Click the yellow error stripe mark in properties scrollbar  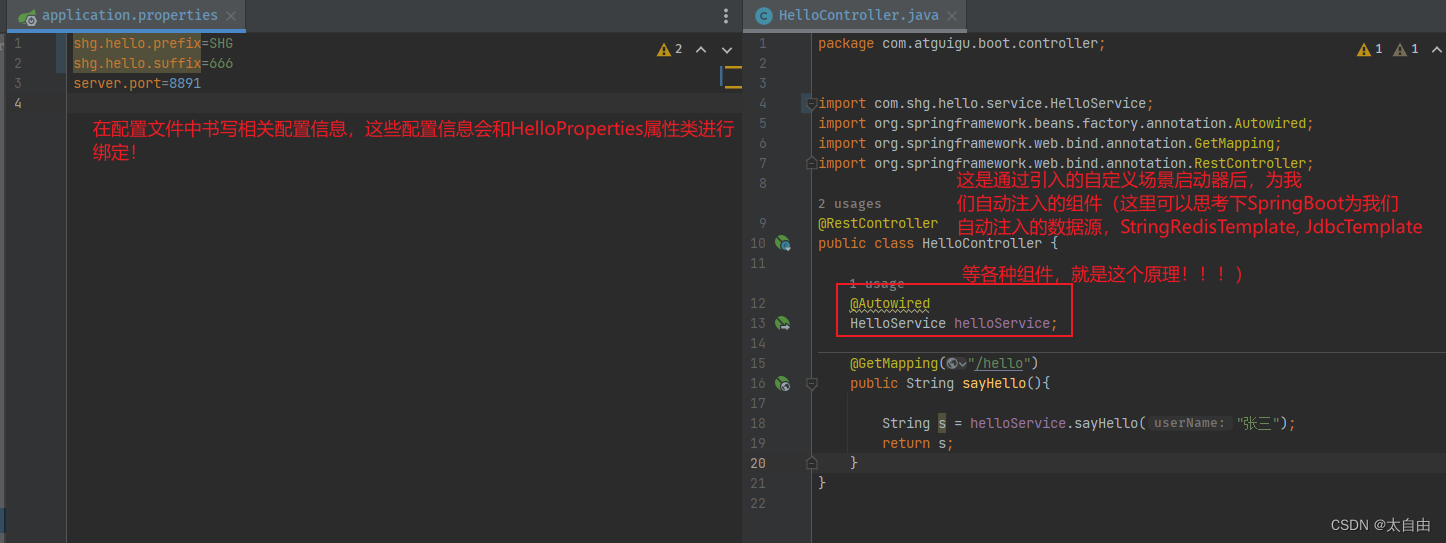(732, 68)
